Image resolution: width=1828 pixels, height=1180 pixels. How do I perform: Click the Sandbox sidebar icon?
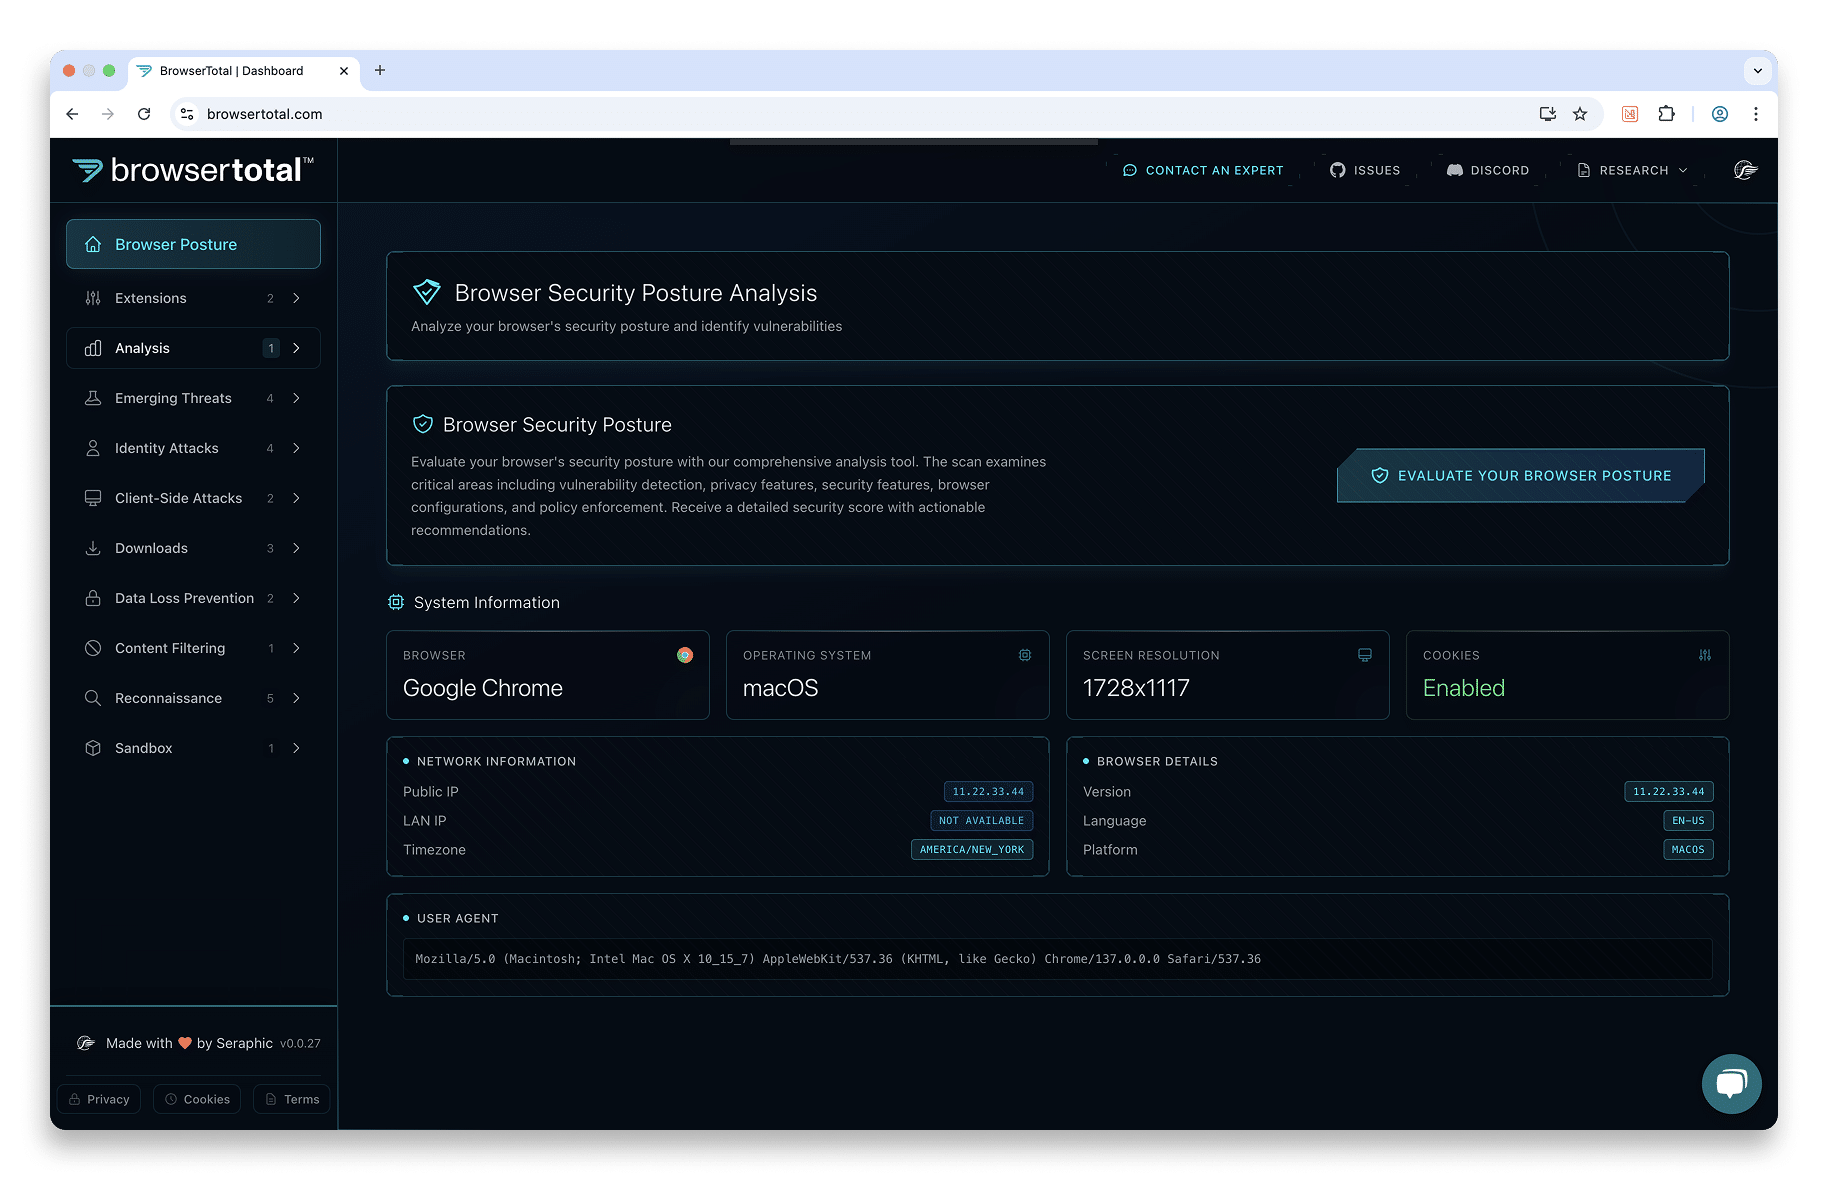point(93,748)
